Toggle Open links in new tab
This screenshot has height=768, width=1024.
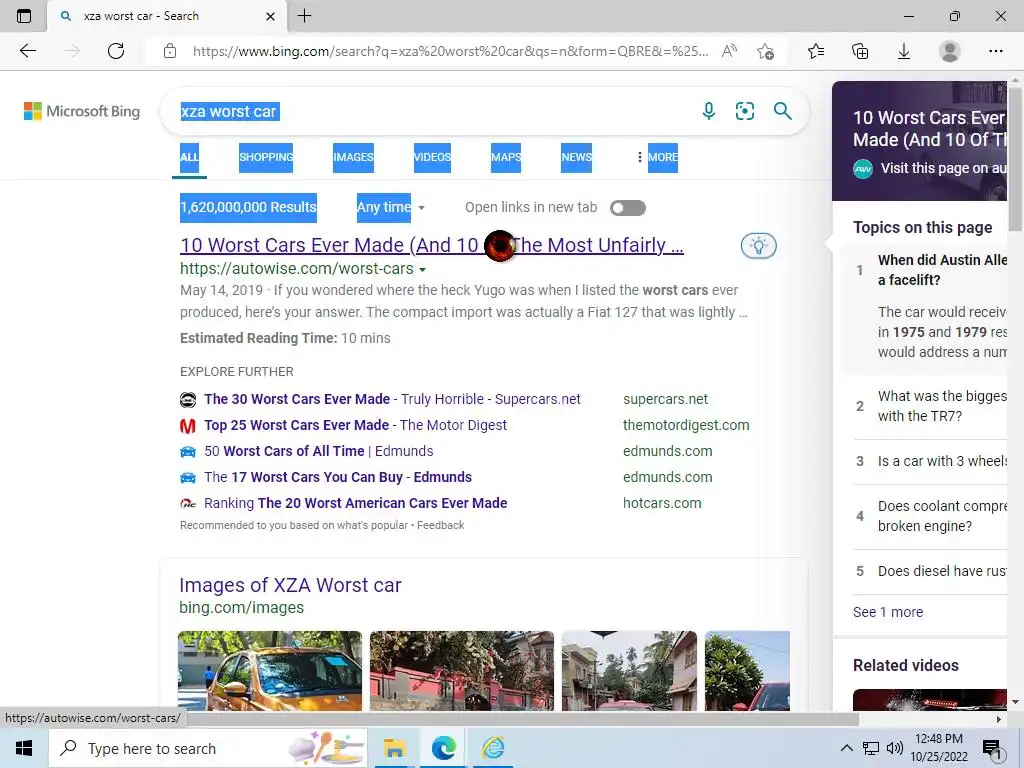628,208
